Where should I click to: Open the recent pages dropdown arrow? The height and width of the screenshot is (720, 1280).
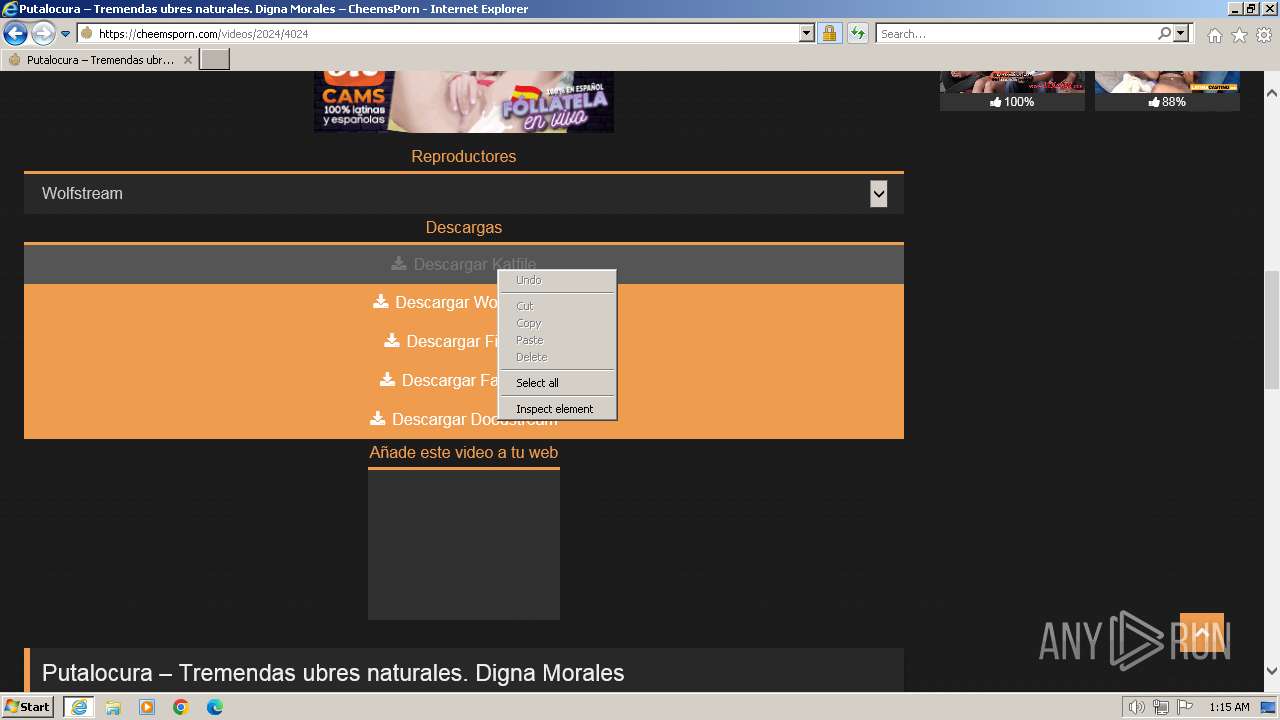tap(65, 34)
